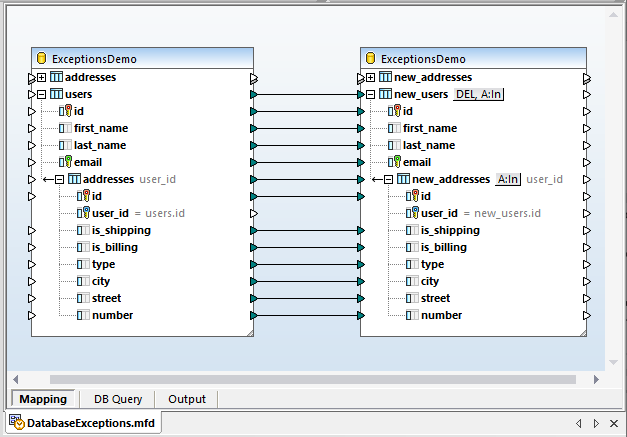This screenshot has width=627, height=437.
Task: Expand the target new_addresses top-level table
Action: coord(370,77)
